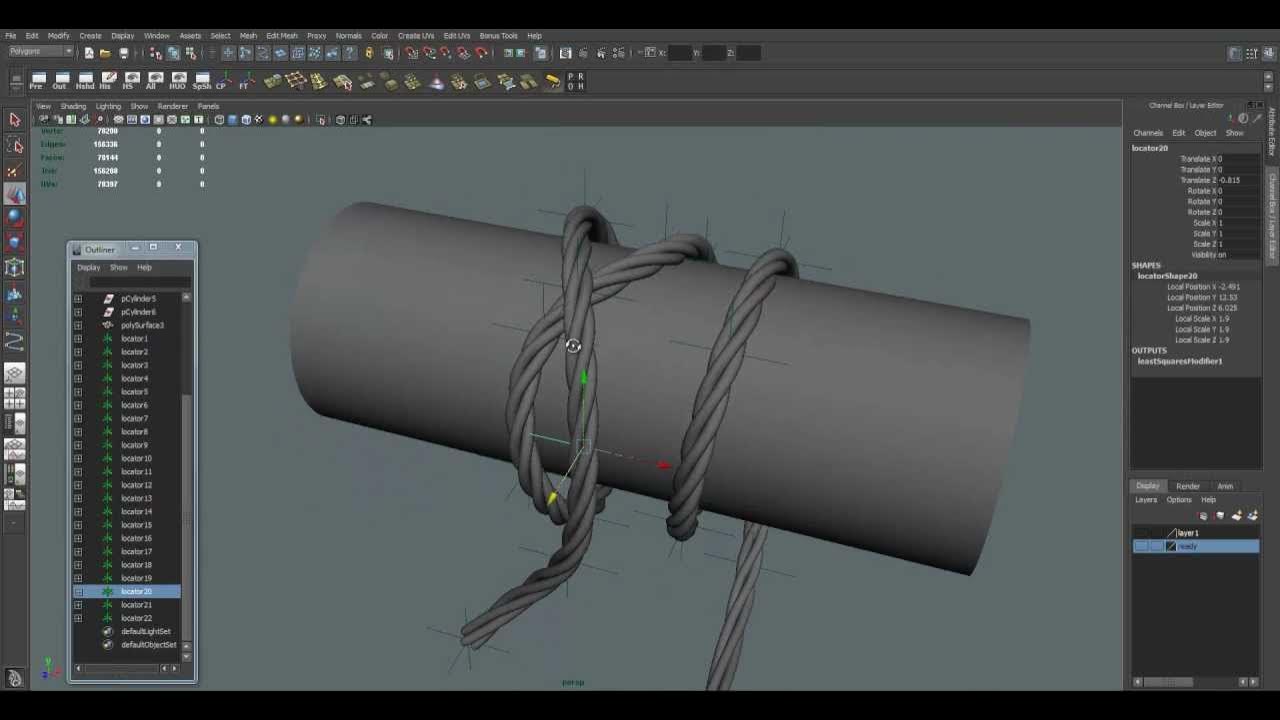Image resolution: width=1280 pixels, height=720 pixels.
Task: Open the Edit Mesh menu
Action: (281, 36)
